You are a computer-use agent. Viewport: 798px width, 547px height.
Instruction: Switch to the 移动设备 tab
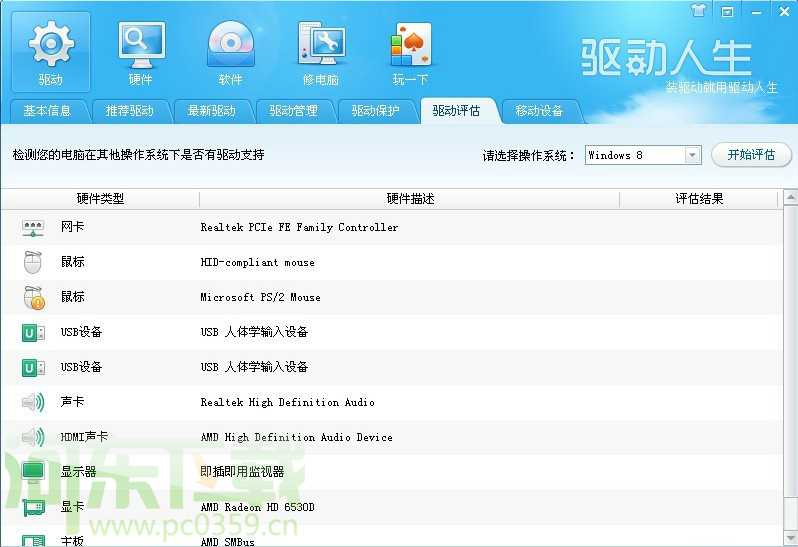(539, 111)
